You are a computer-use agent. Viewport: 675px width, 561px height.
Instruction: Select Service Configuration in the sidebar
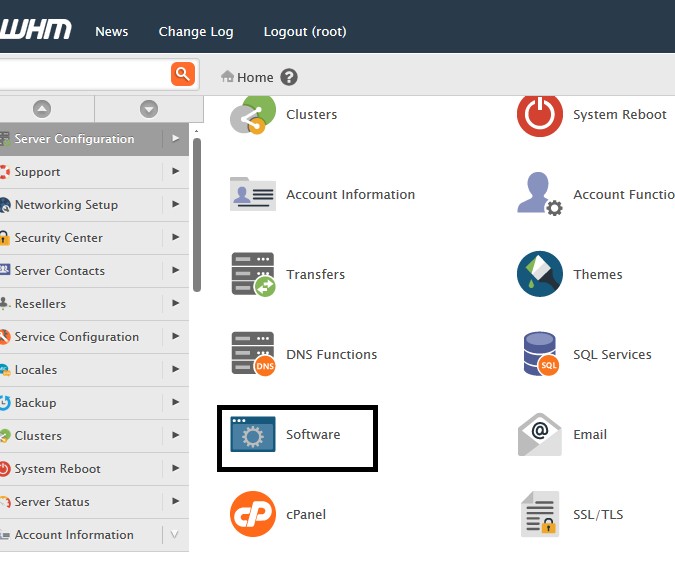(77, 337)
